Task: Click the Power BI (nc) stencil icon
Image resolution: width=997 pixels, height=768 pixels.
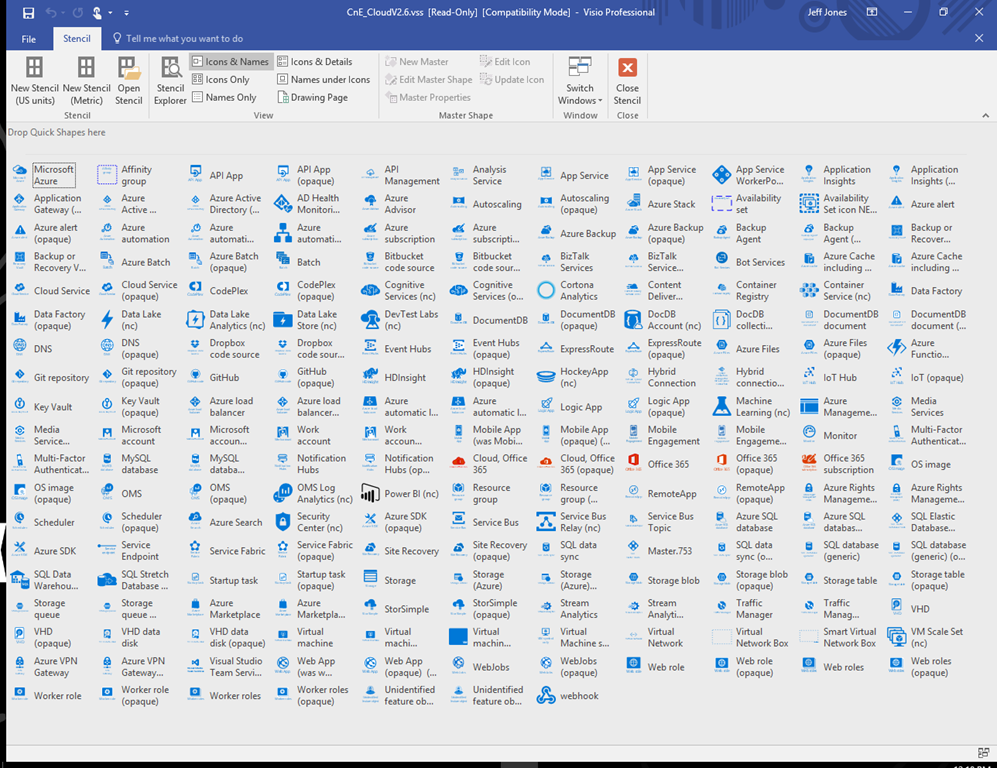Action: 370,494
